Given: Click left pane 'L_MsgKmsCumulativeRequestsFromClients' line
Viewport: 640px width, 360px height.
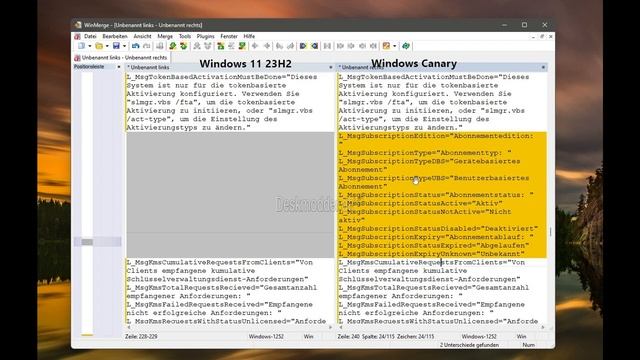Looking at the screenshot, I should pos(220,262).
